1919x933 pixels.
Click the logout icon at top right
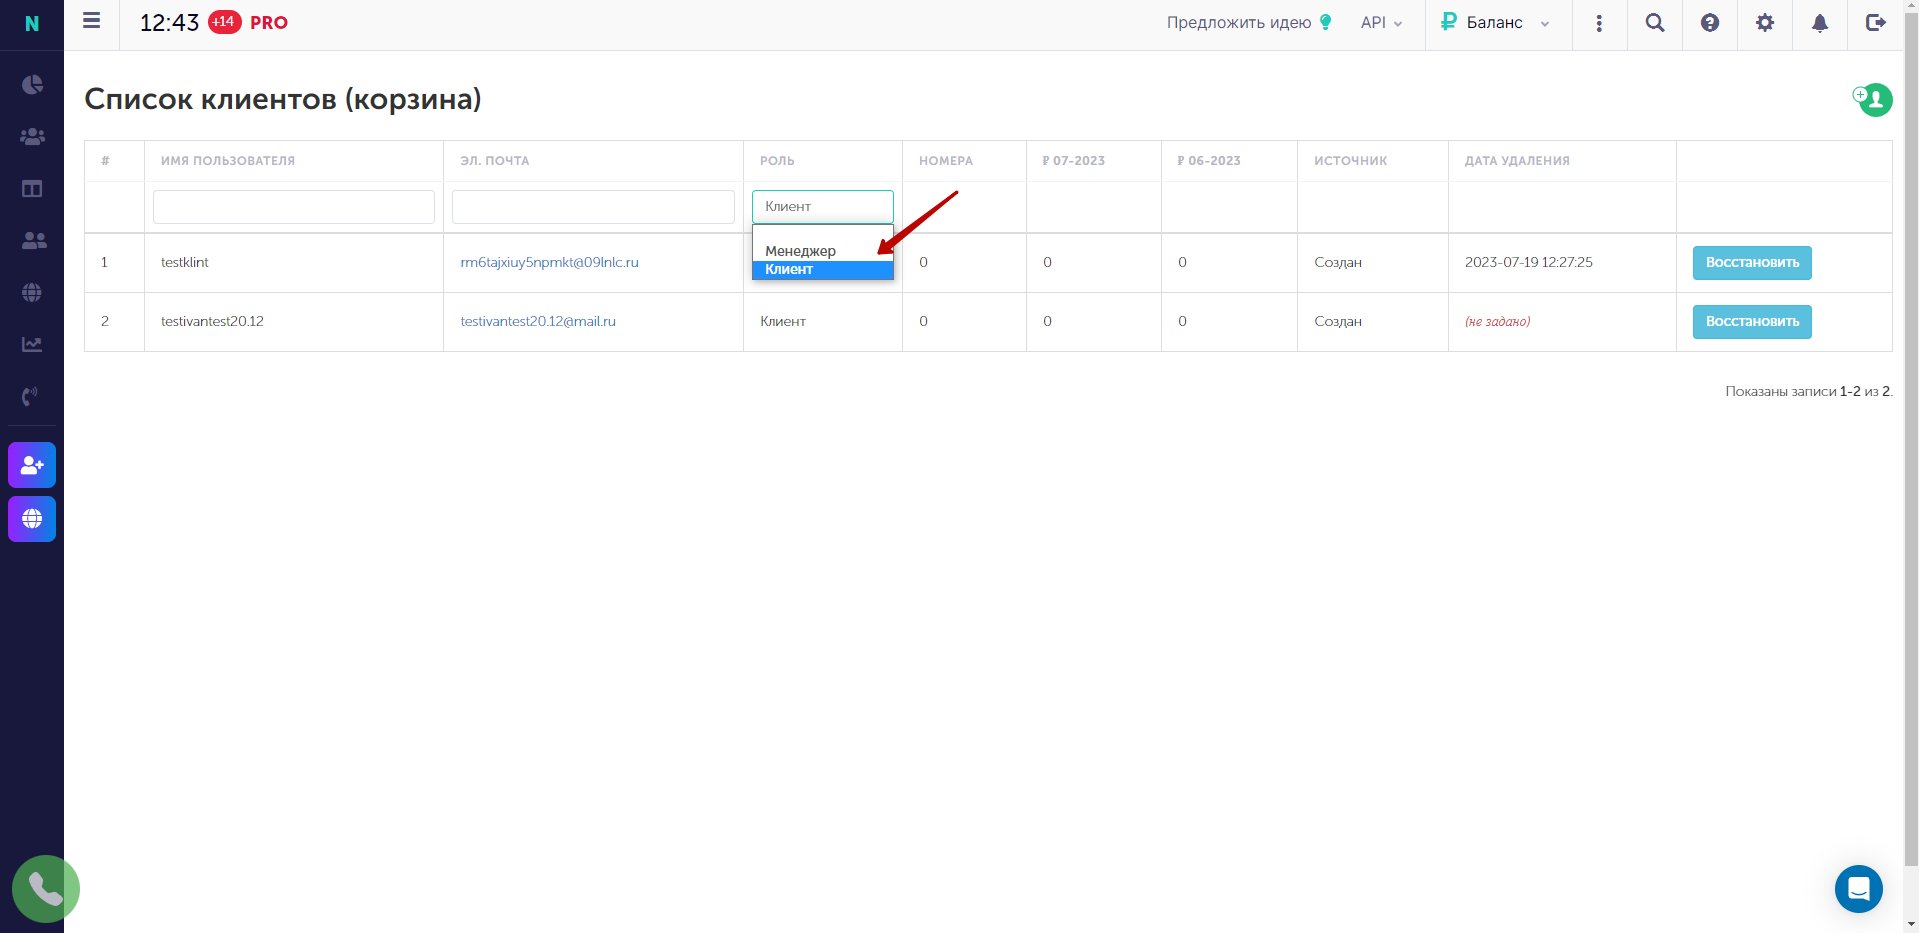click(1875, 23)
